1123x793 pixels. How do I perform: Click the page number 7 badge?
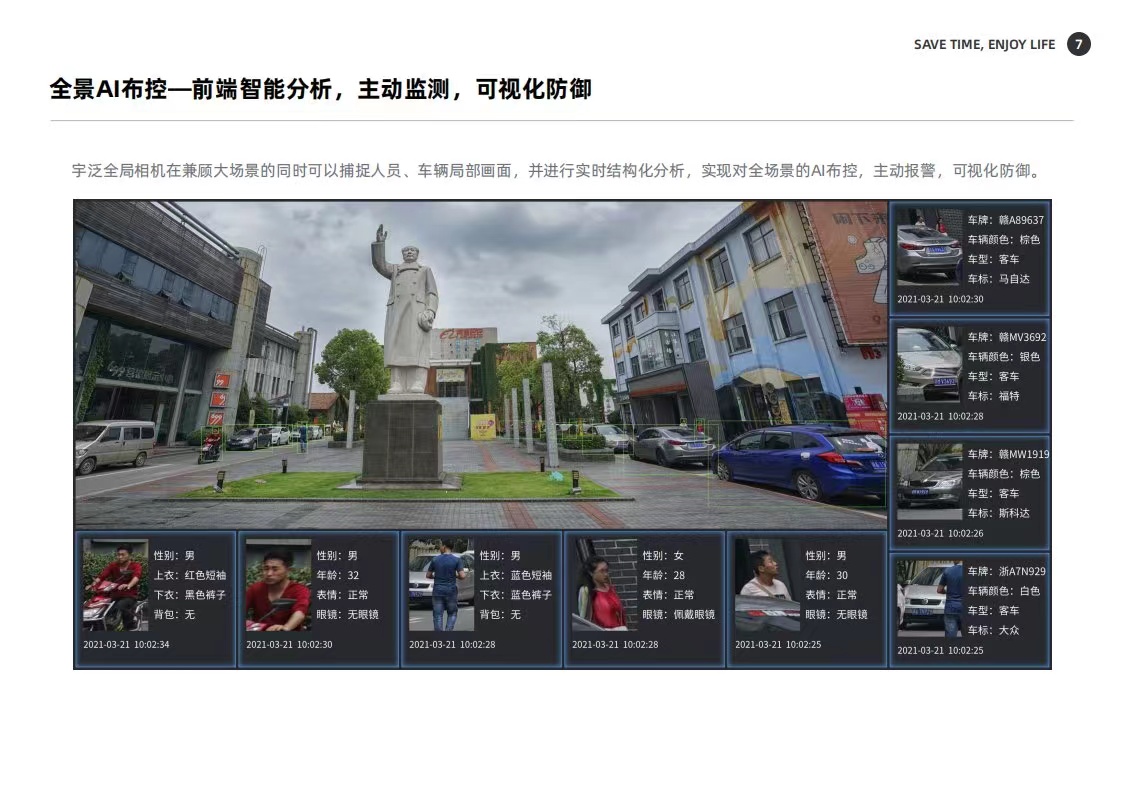1078,44
